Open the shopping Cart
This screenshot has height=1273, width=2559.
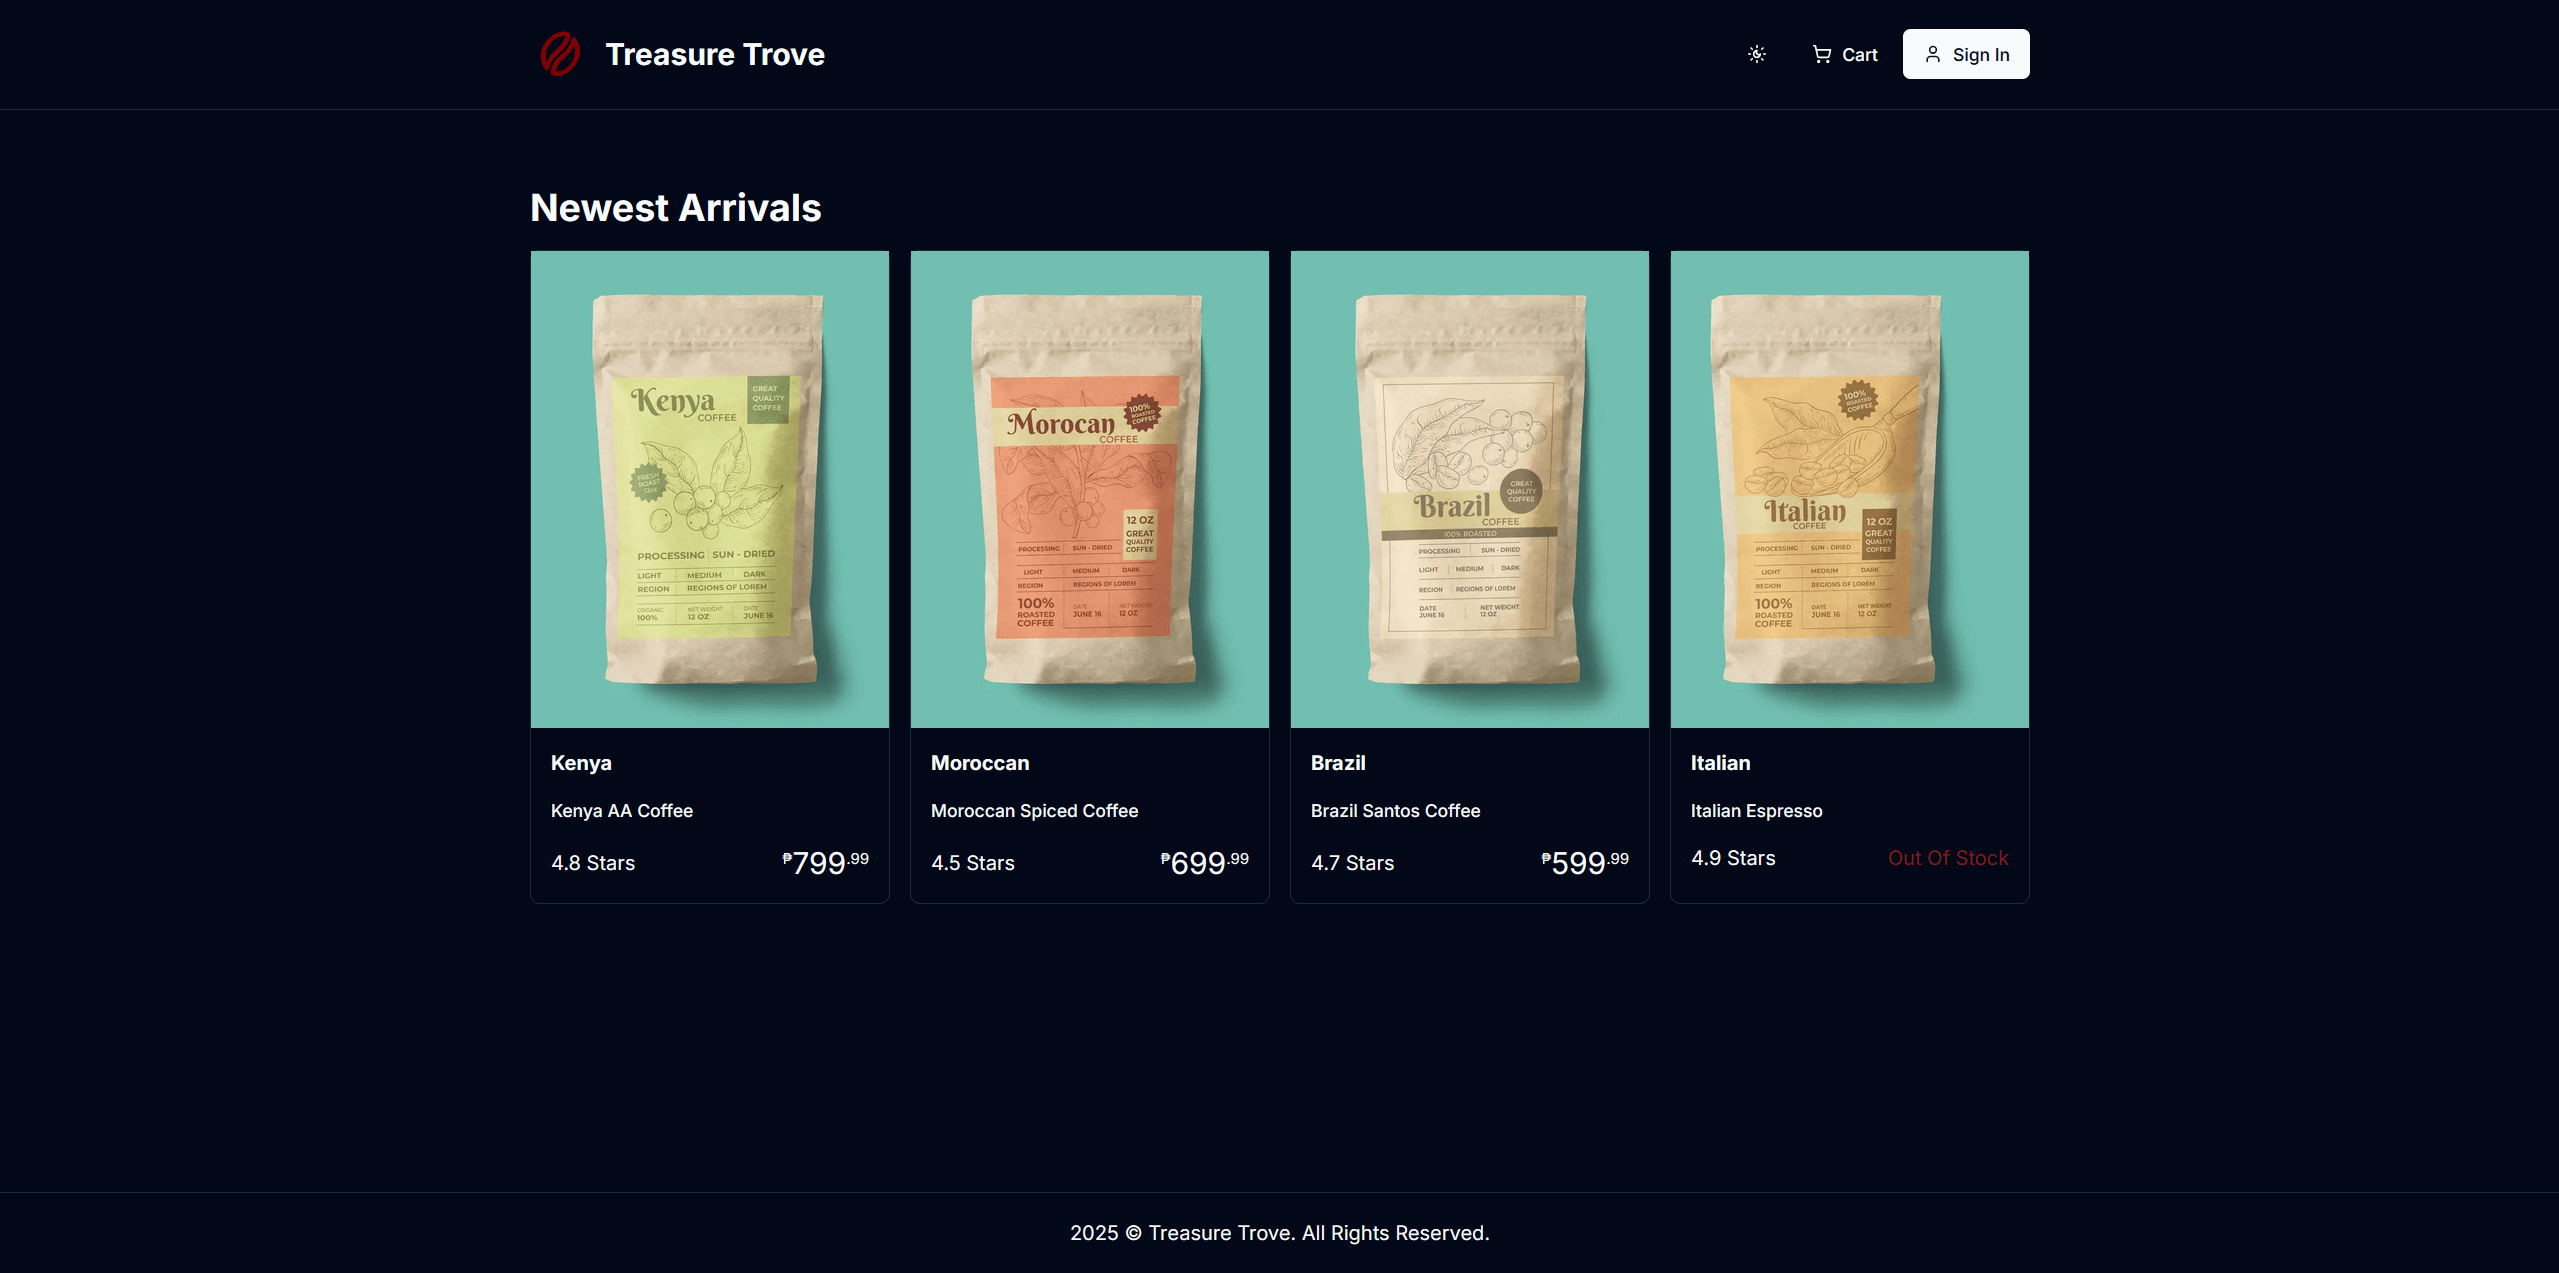[1845, 54]
